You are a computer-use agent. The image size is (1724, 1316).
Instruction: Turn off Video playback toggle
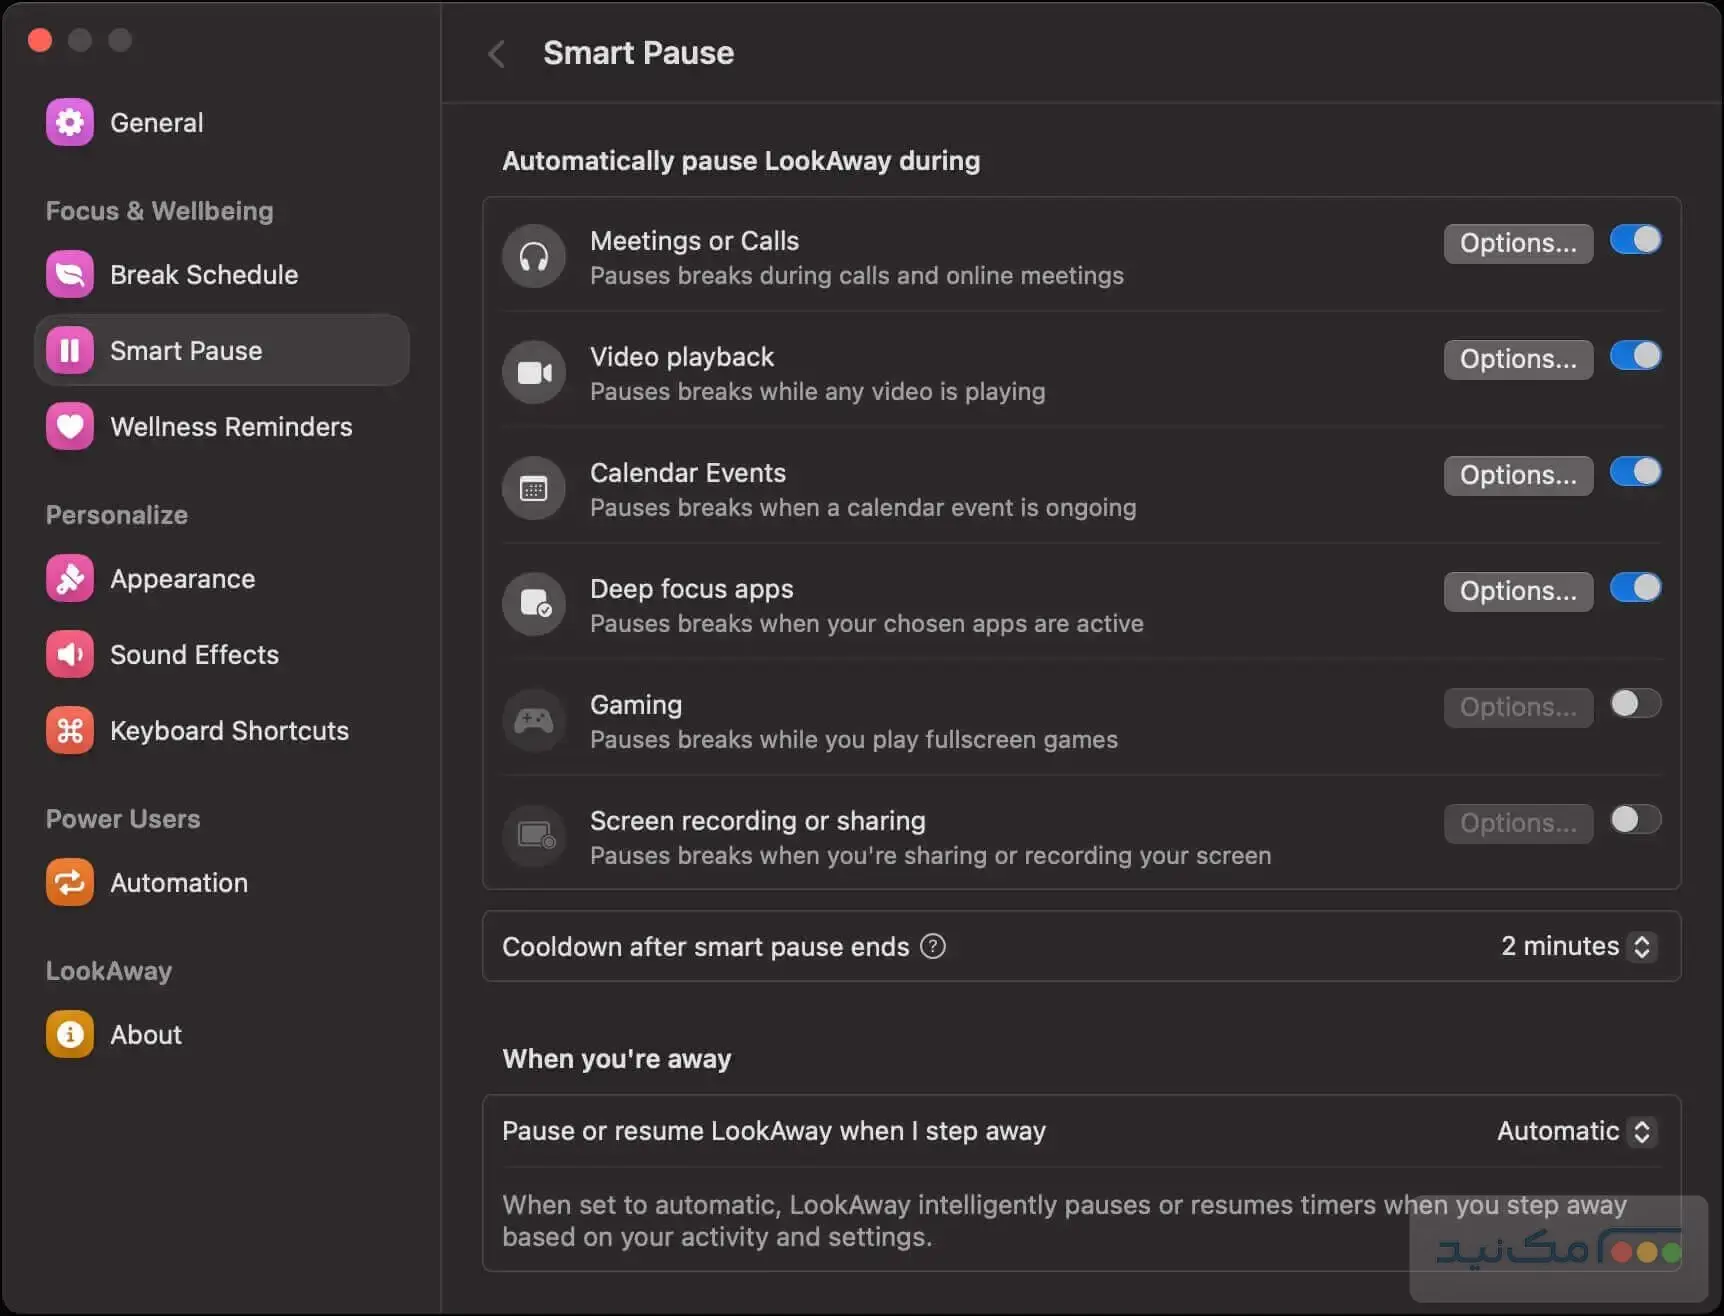(1635, 357)
